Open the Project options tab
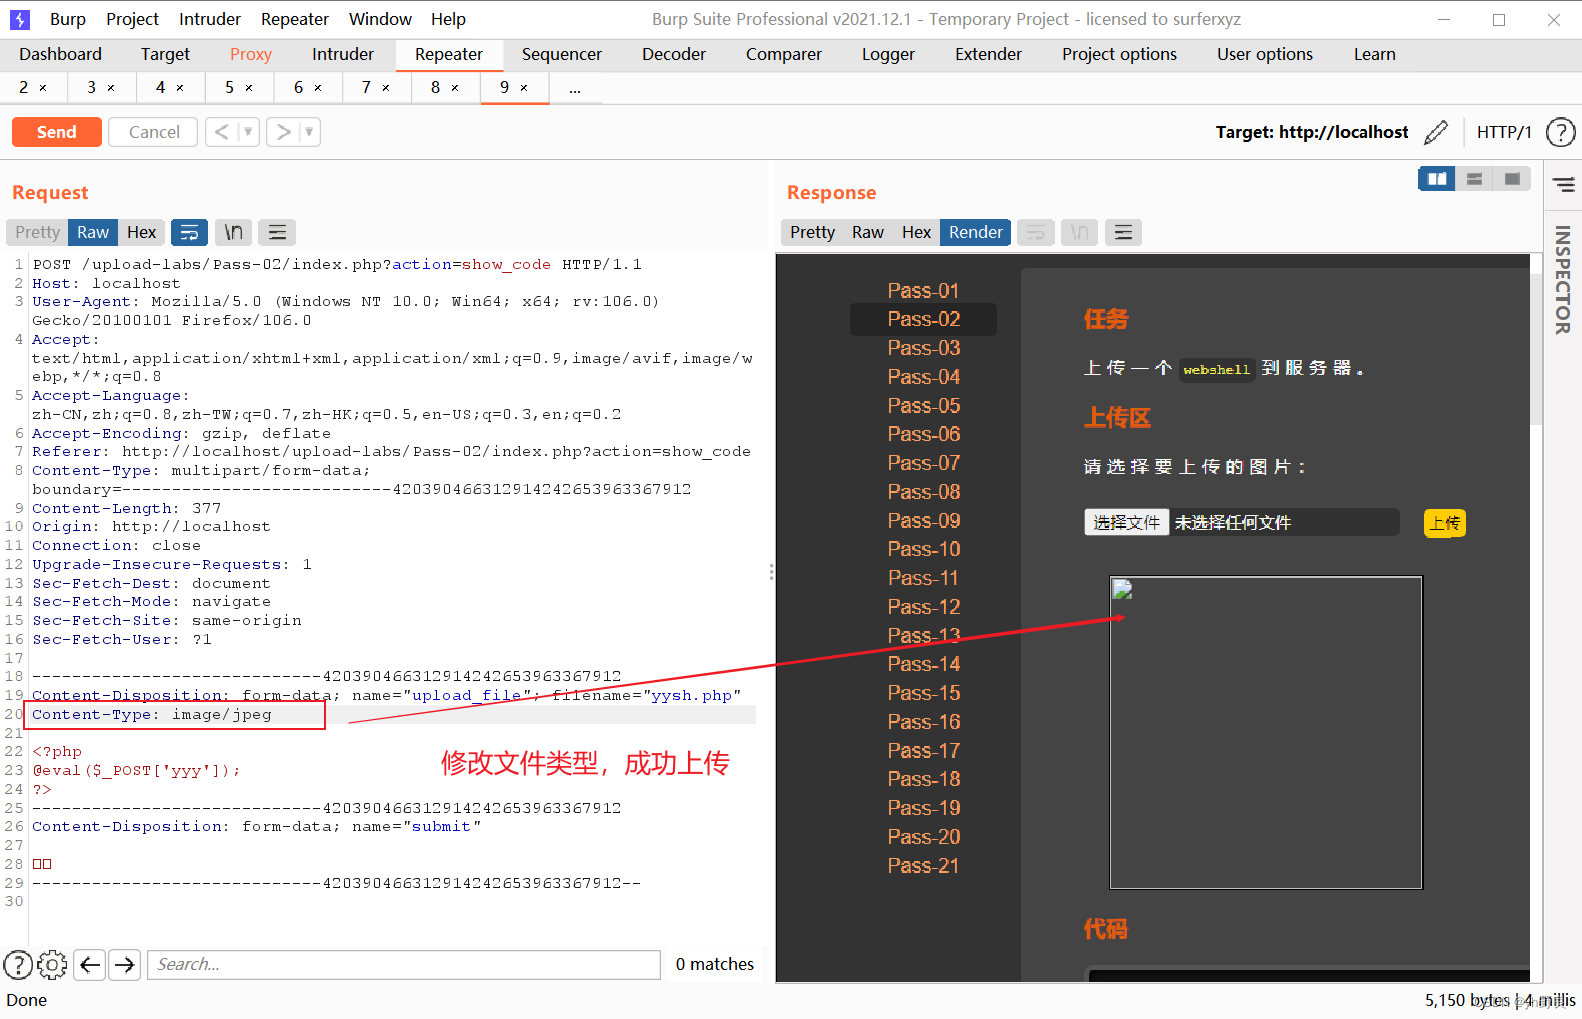This screenshot has width=1582, height=1019. click(x=1119, y=54)
